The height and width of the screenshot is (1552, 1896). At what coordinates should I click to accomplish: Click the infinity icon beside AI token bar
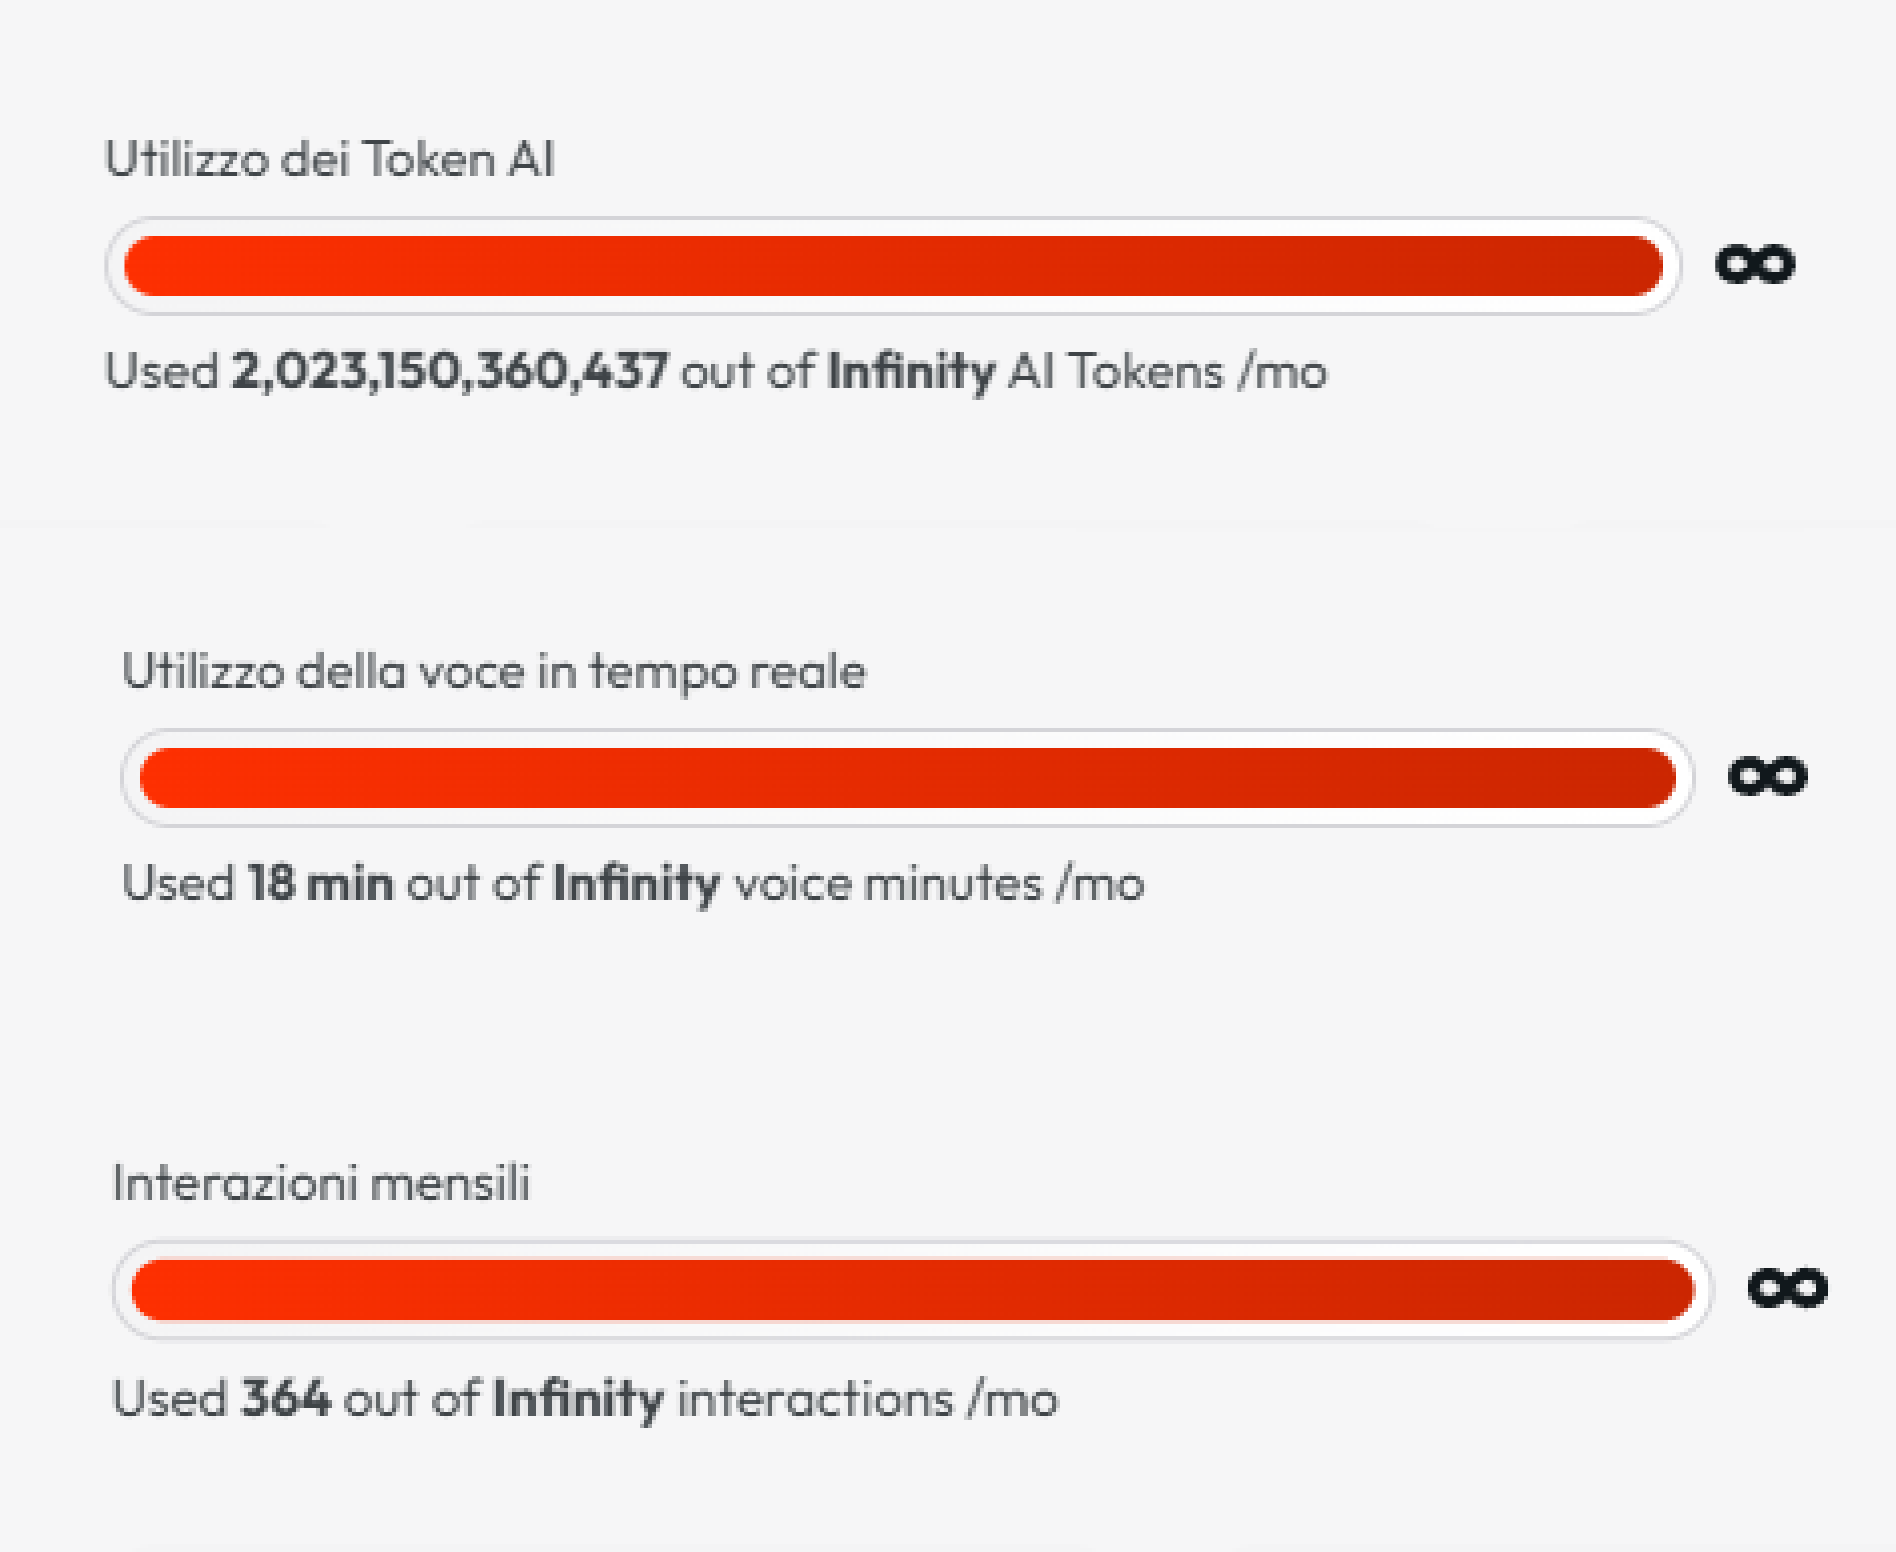1755,265
